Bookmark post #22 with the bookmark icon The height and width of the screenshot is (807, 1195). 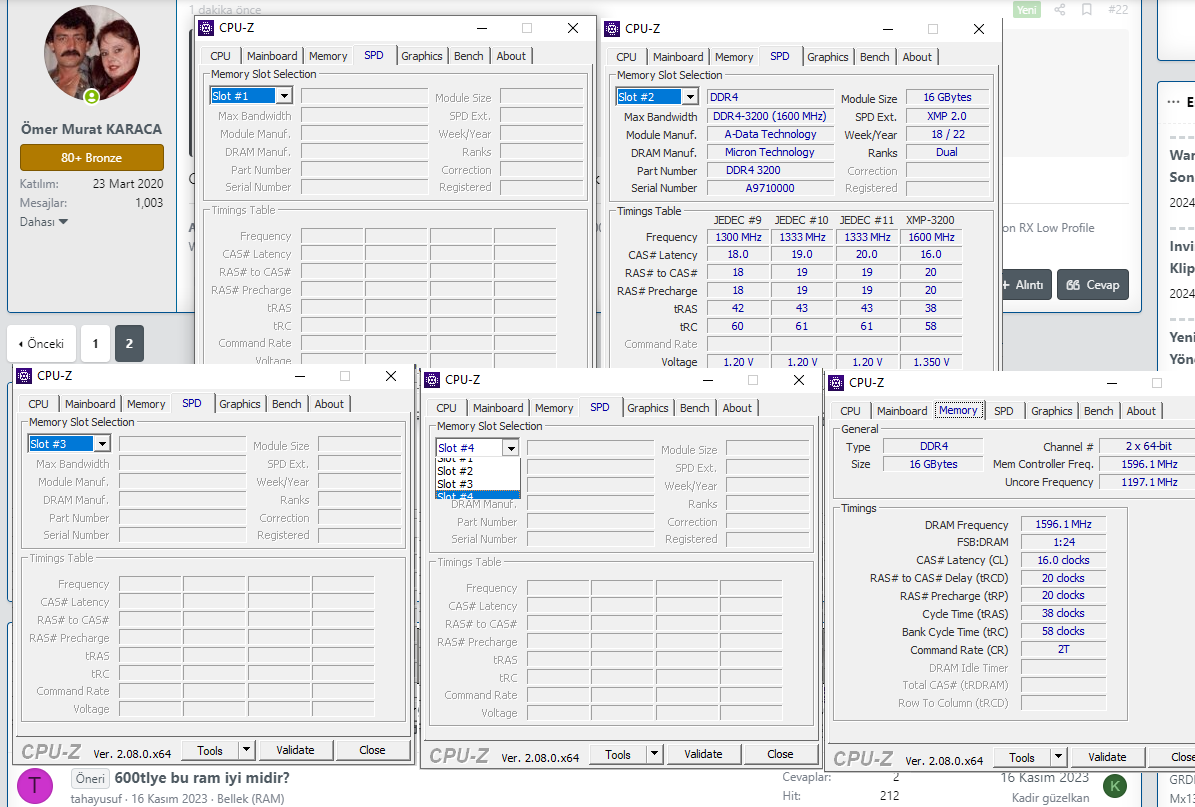[x=1087, y=9]
